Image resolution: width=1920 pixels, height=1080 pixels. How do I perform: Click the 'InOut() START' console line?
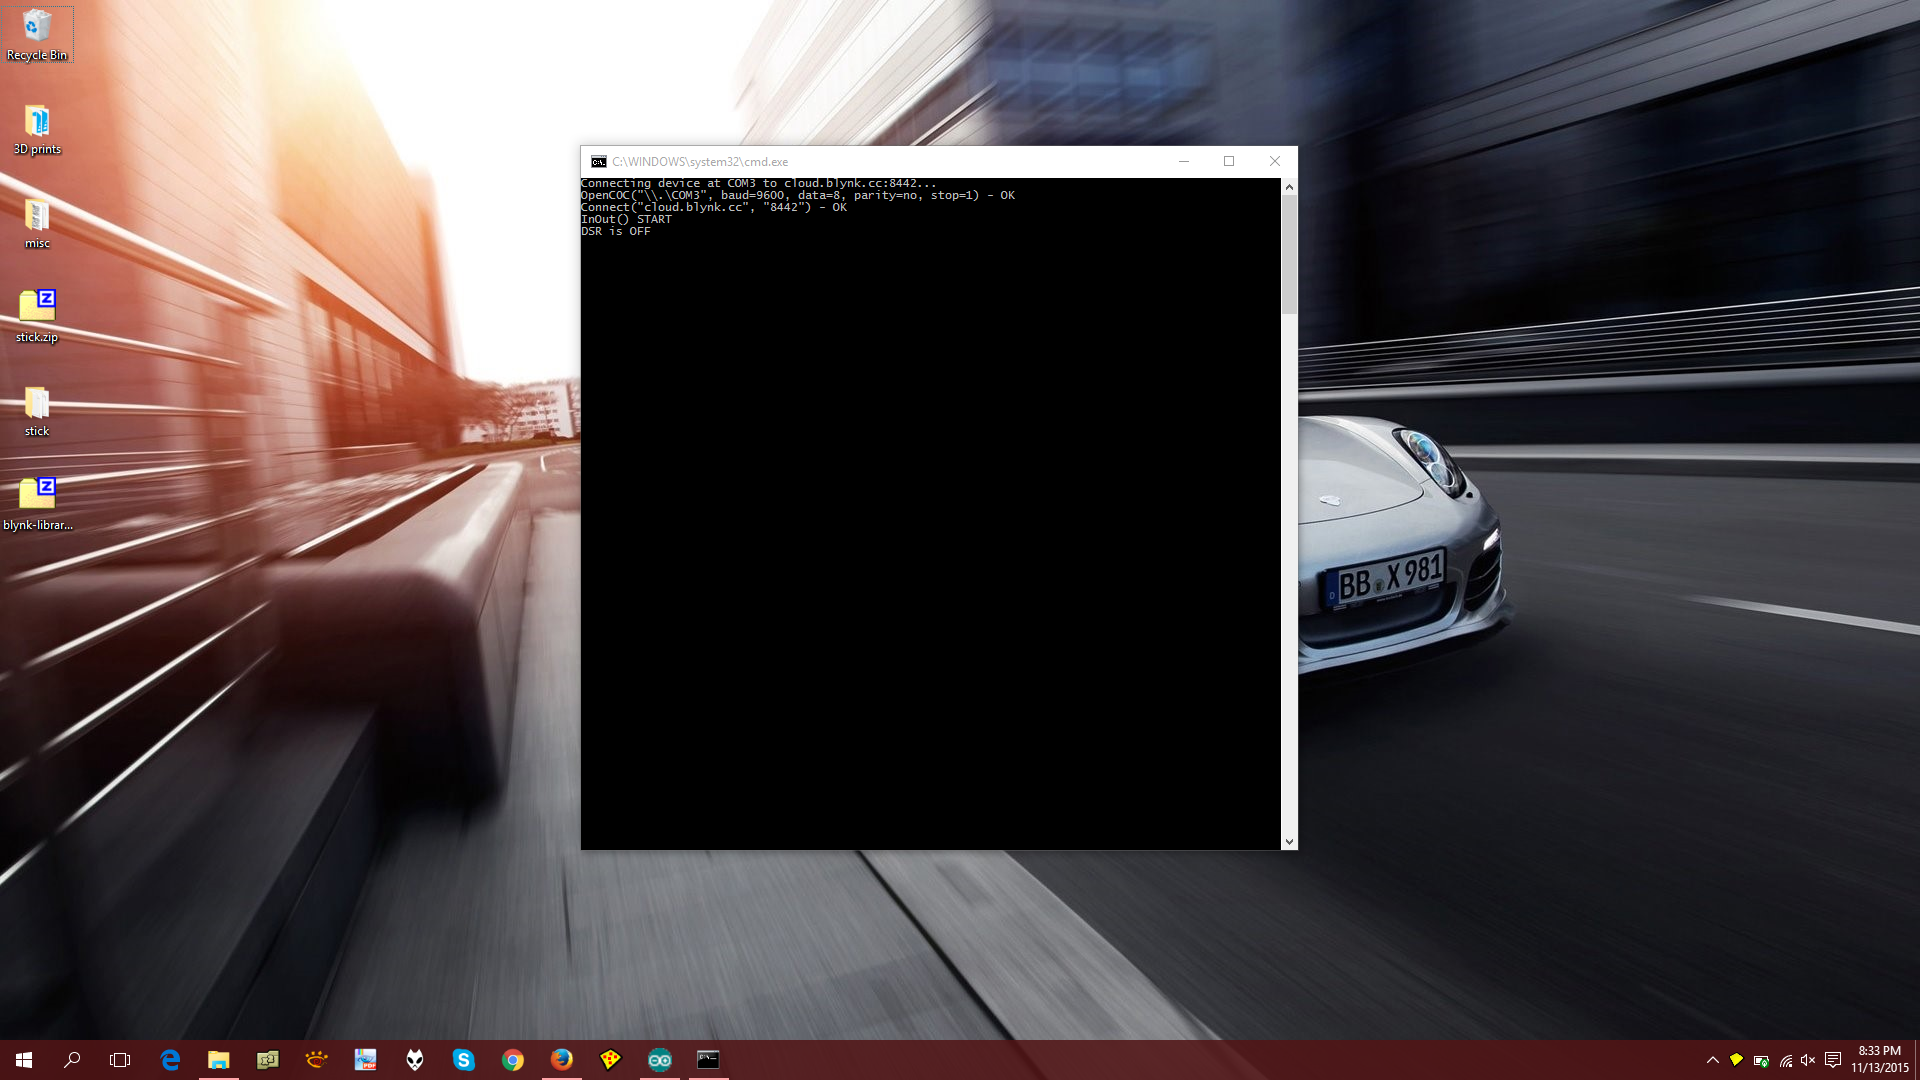tap(627, 220)
